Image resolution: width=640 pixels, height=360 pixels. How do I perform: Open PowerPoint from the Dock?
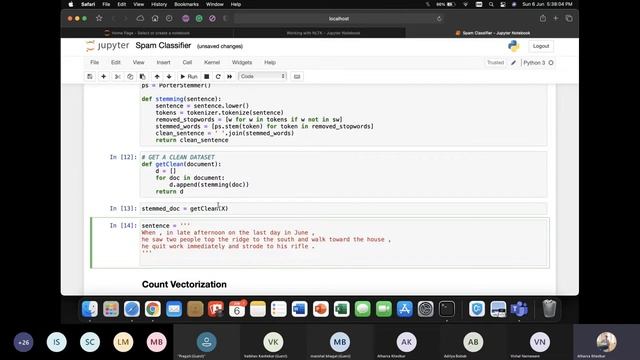pyautogui.click(x=321, y=309)
